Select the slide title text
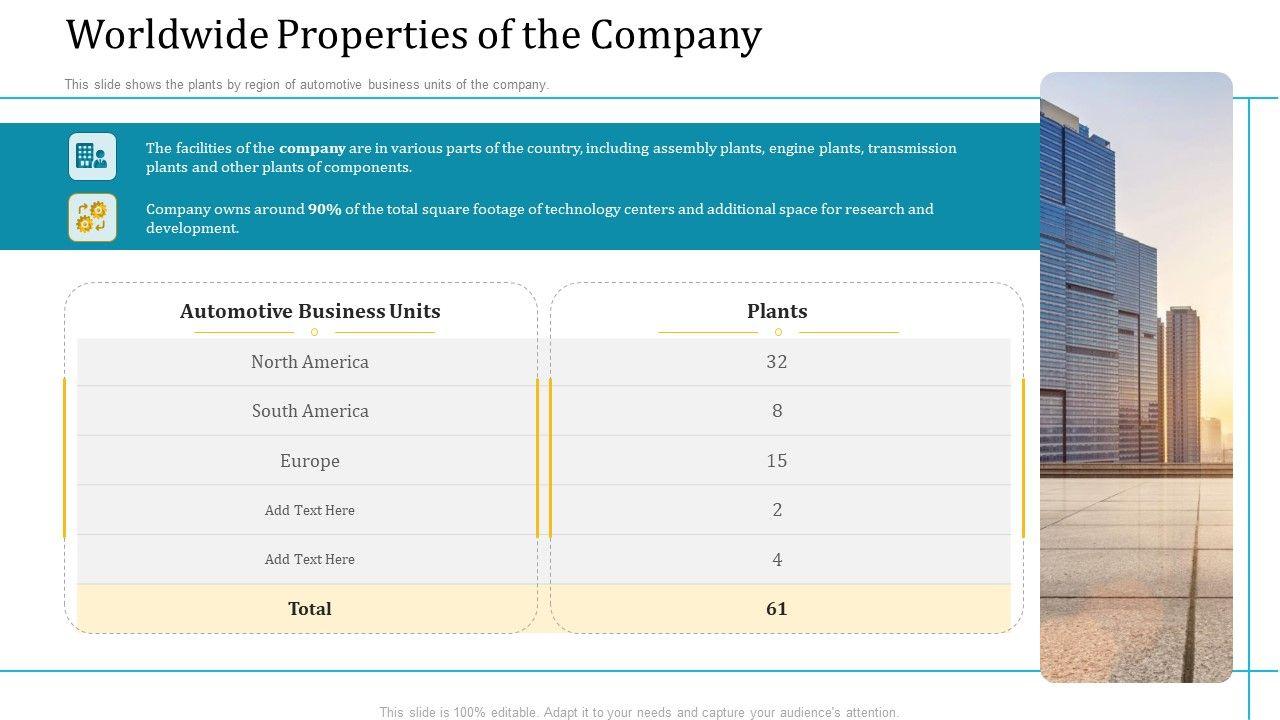Image resolution: width=1280 pixels, height=720 pixels. (x=413, y=35)
